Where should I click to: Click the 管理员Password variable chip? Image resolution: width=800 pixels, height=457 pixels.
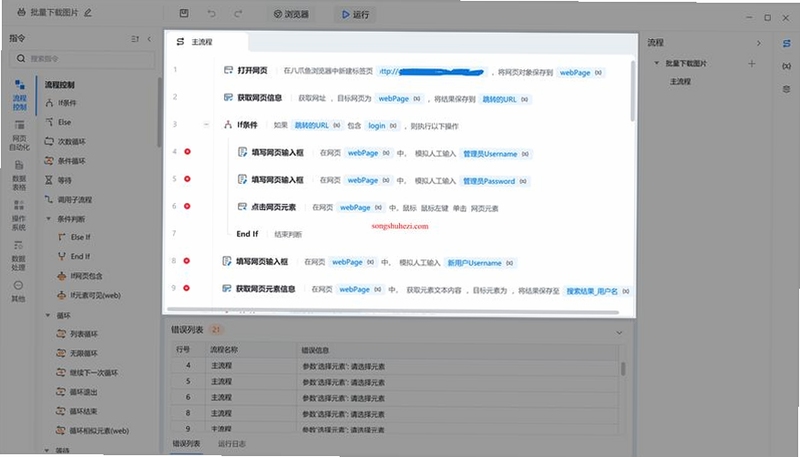pos(495,181)
